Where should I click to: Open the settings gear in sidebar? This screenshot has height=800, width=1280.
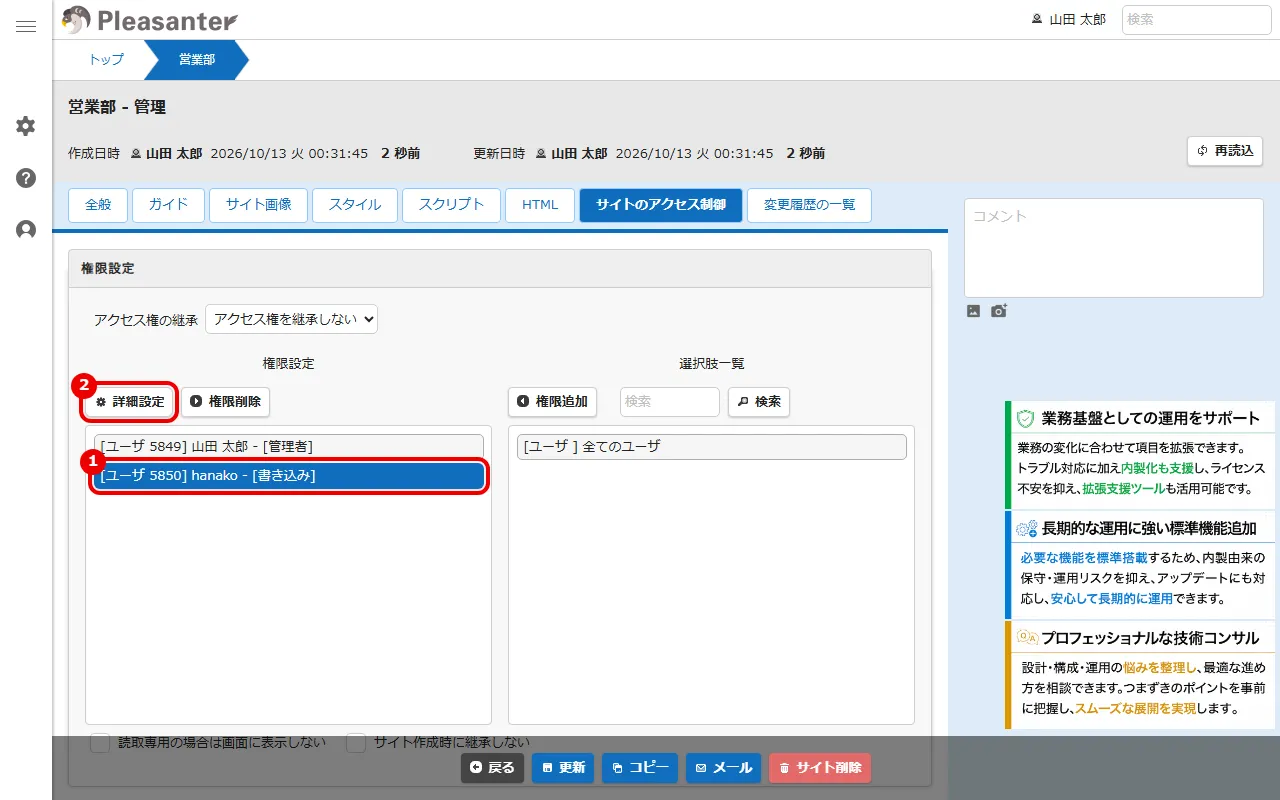tap(26, 126)
